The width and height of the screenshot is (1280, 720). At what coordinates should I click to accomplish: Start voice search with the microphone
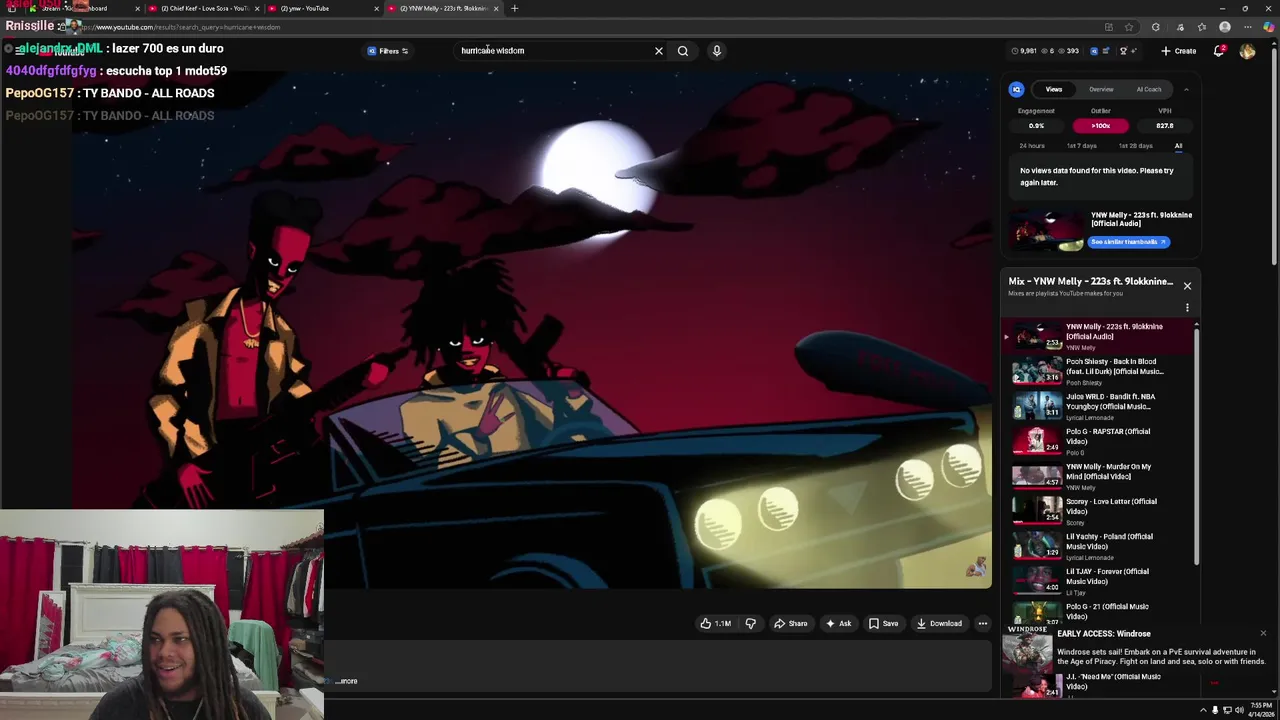[717, 50]
